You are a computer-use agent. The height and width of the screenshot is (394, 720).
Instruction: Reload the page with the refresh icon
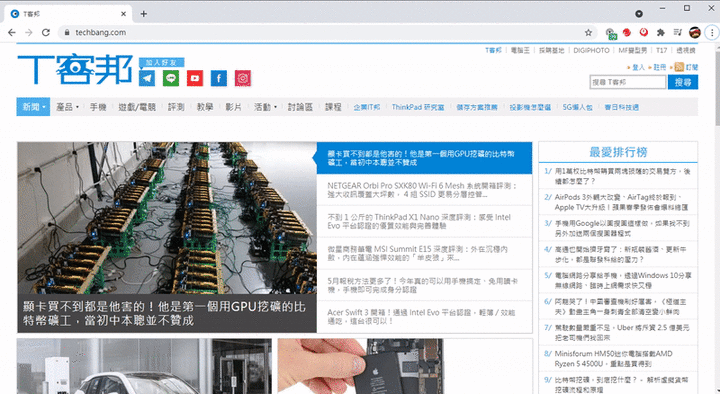pos(45,33)
